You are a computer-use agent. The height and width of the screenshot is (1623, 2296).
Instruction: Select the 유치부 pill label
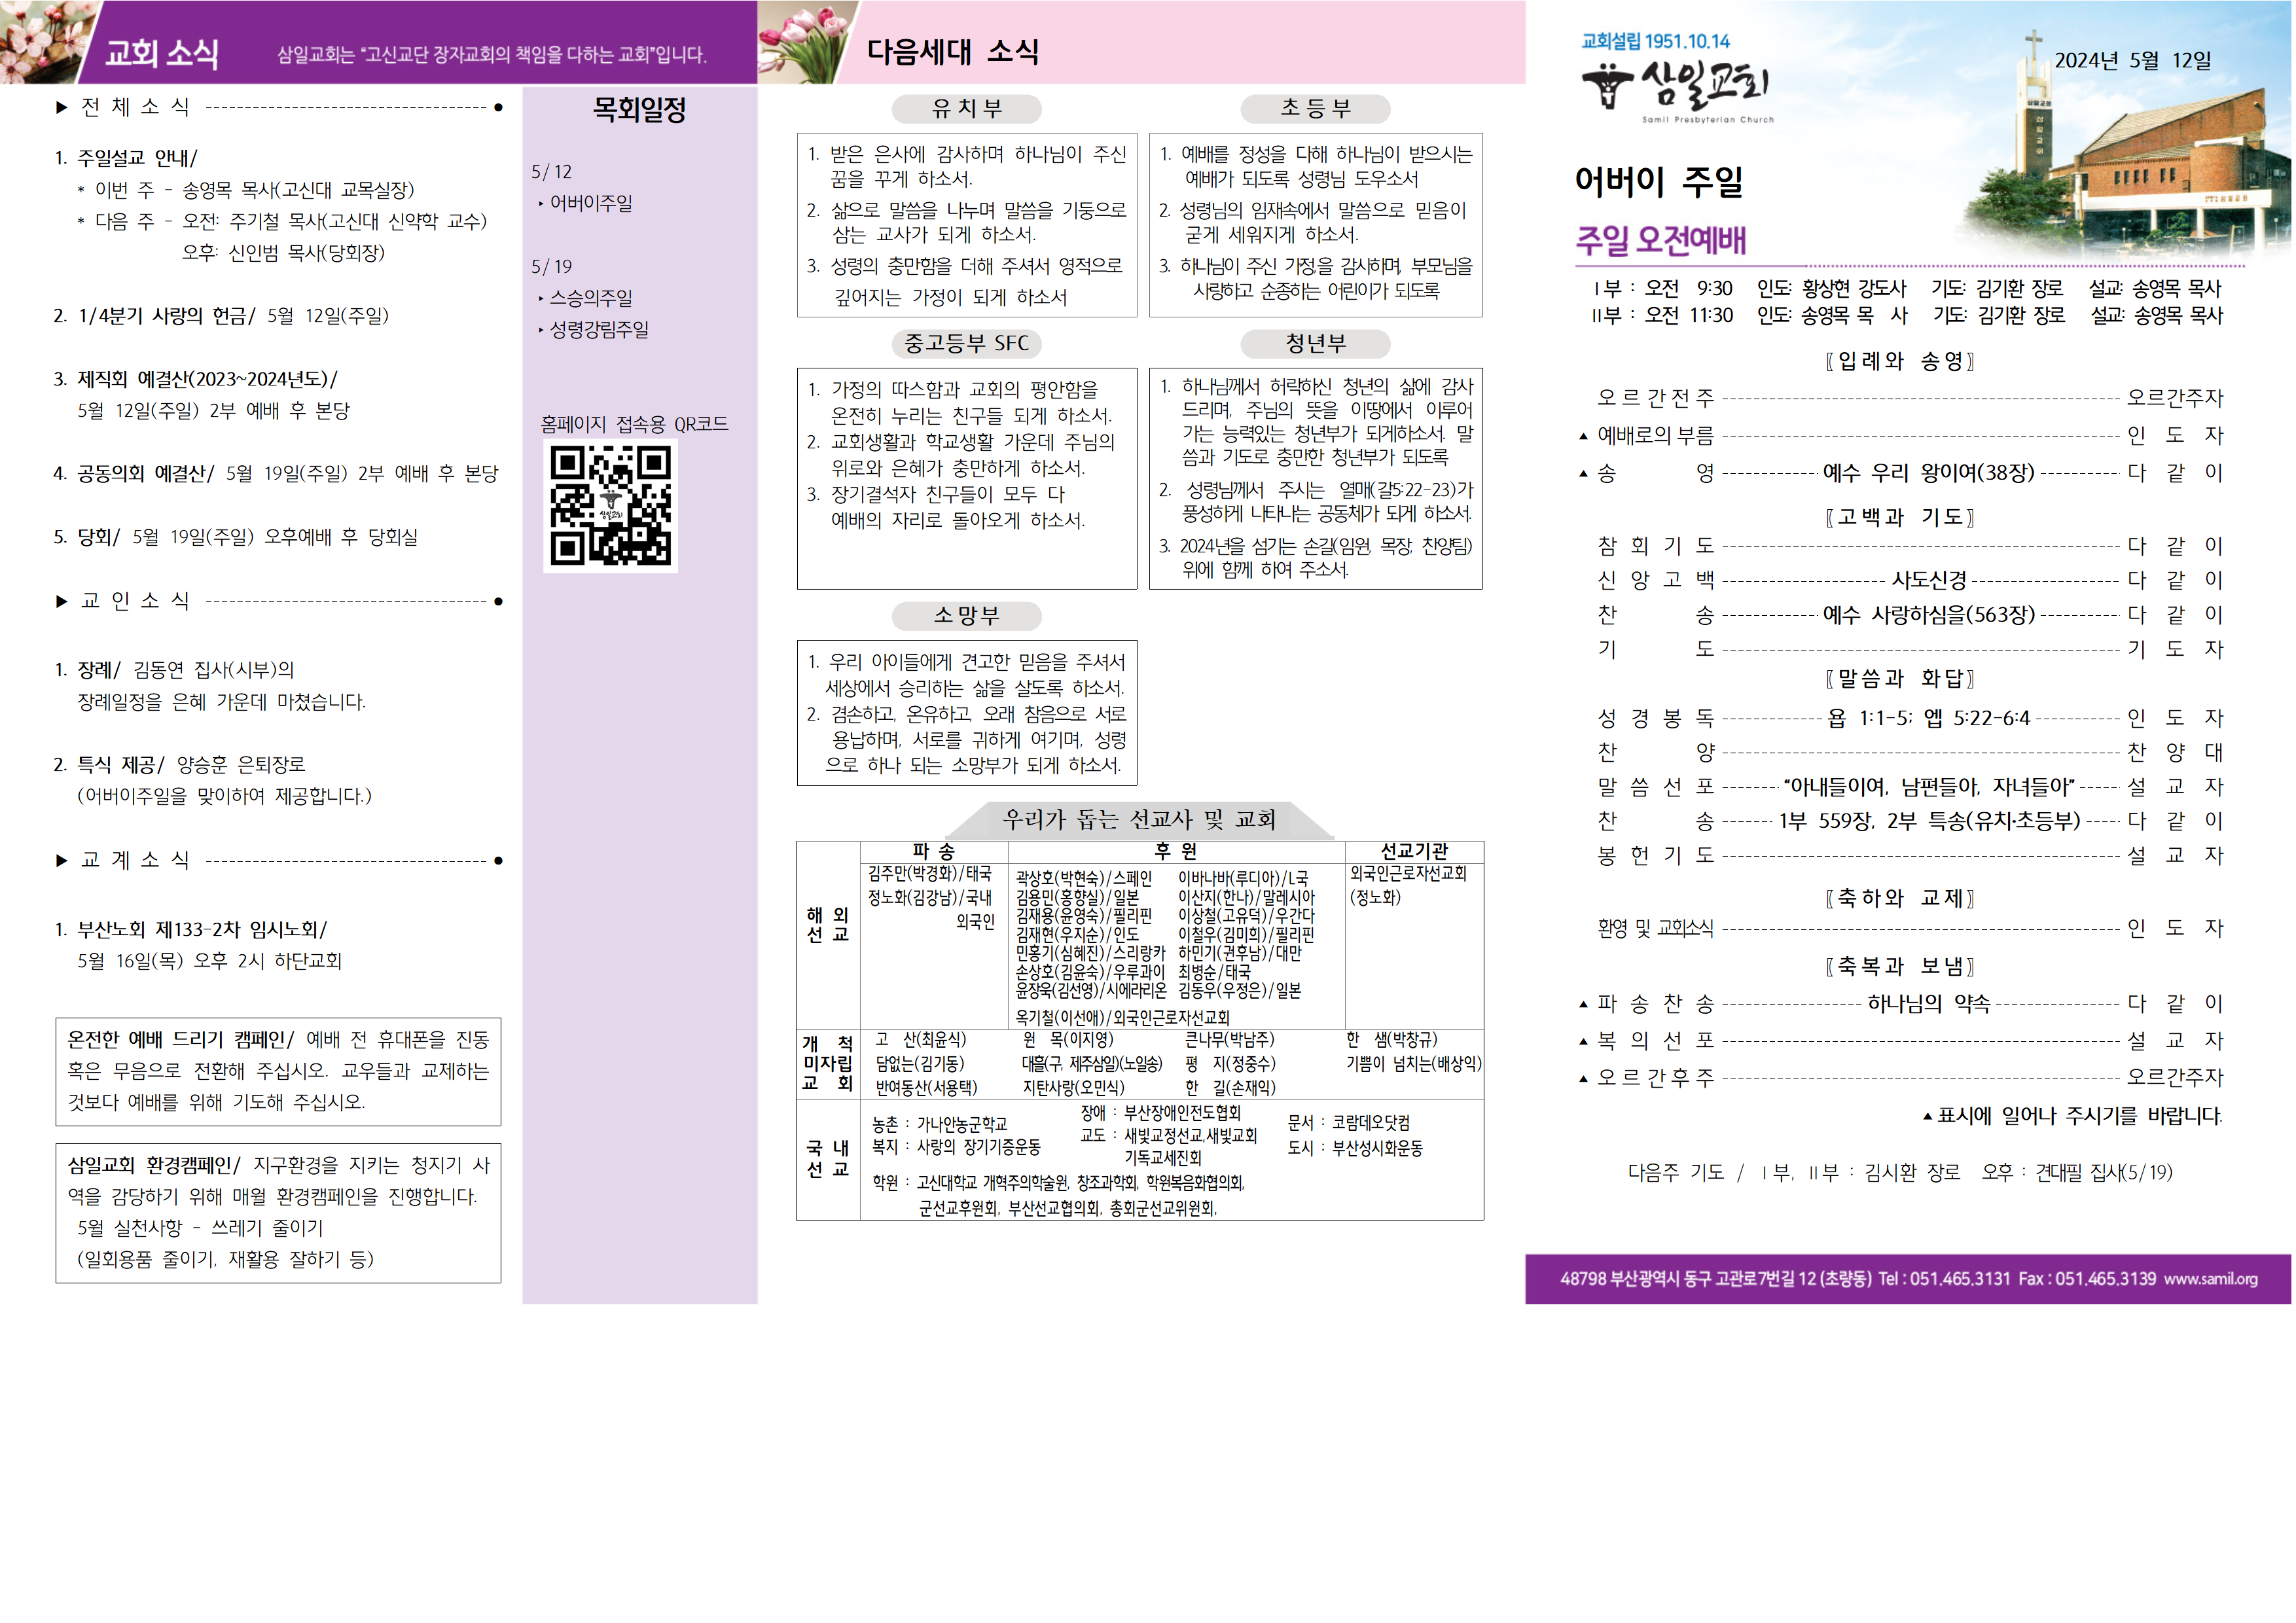click(966, 109)
